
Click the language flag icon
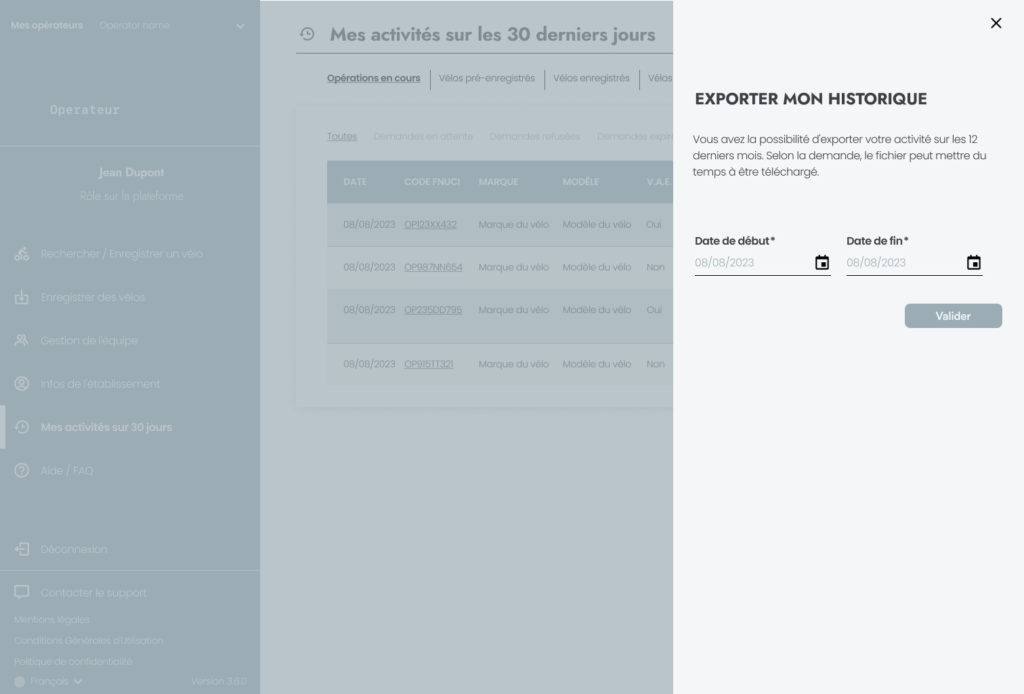pyautogui.click(x=20, y=682)
